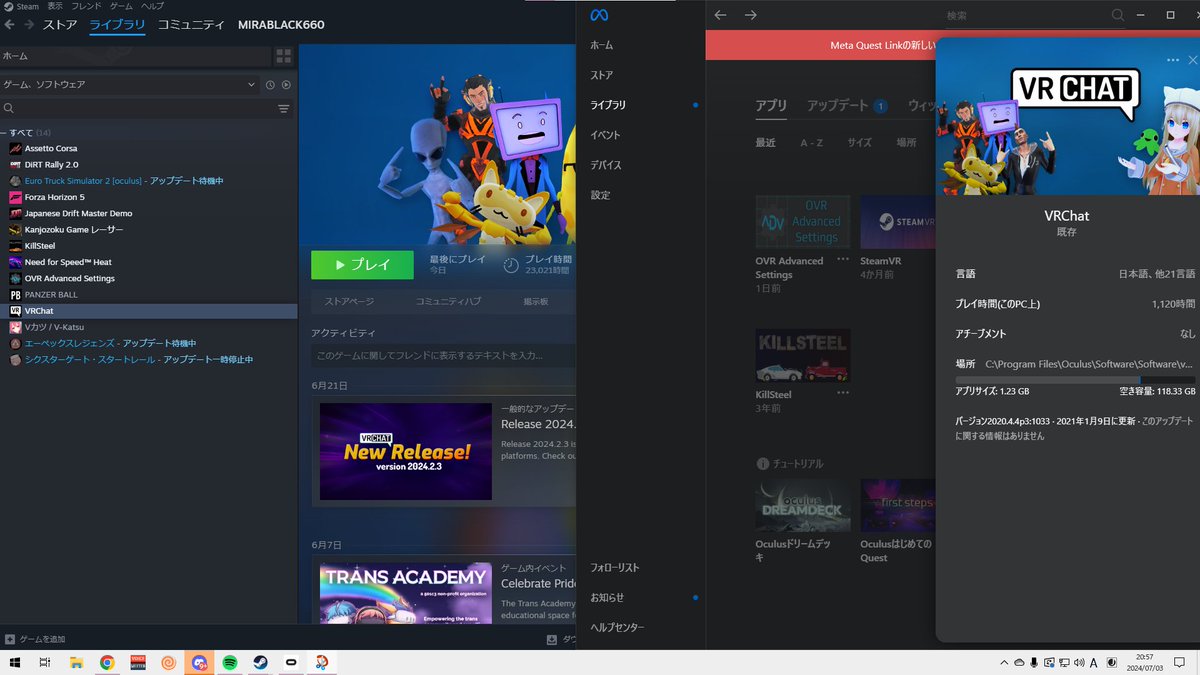Open the 表示 menu in Steam
The width and height of the screenshot is (1200, 675).
pyautogui.click(x=56, y=6)
